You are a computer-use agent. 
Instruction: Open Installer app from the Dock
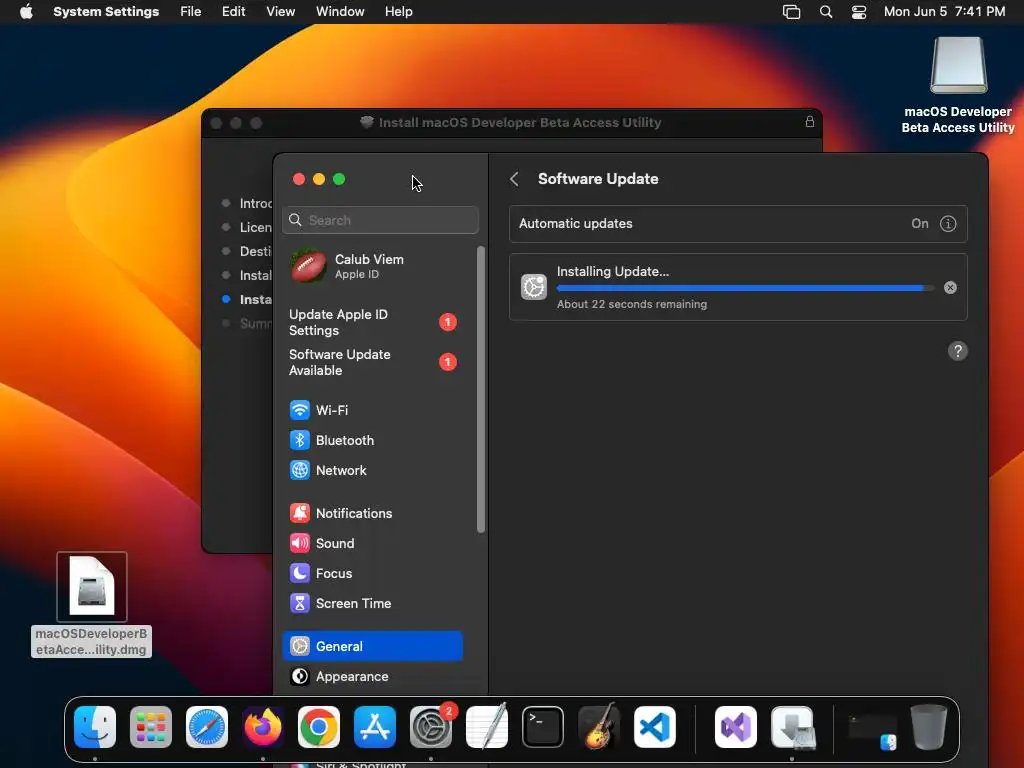click(792, 727)
